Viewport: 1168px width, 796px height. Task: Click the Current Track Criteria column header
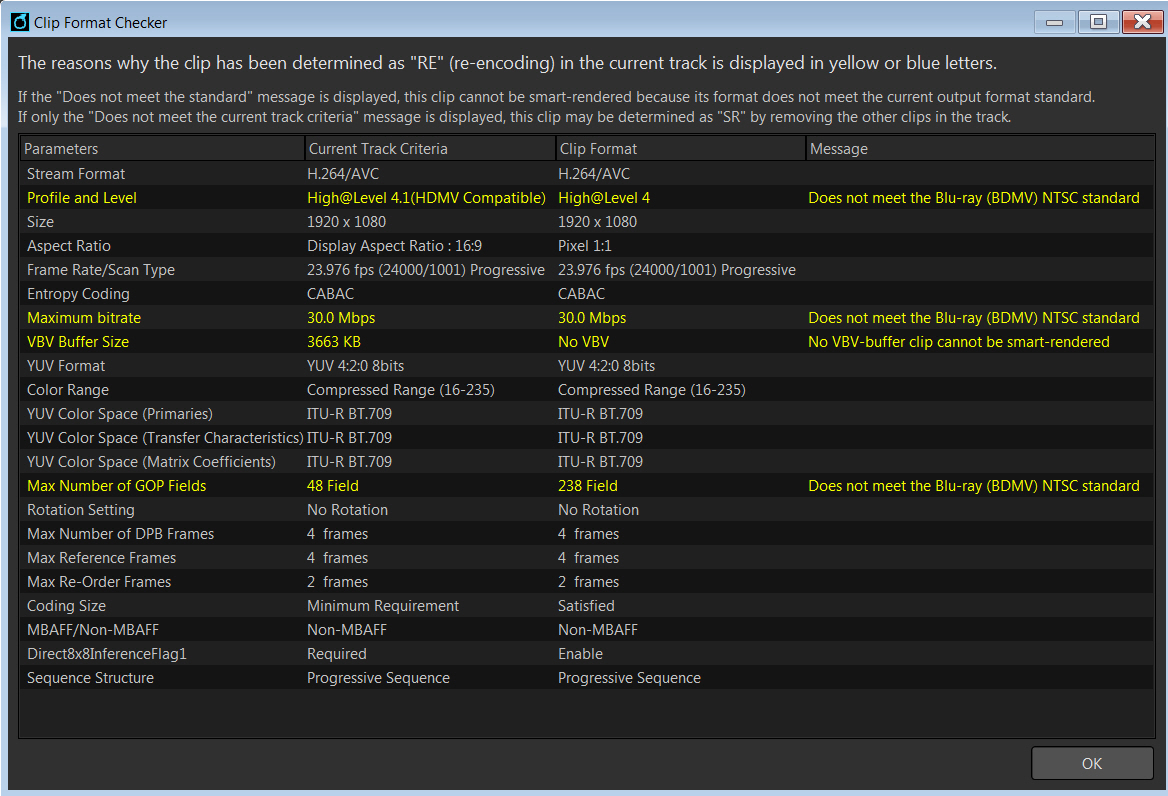tap(431, 148)
